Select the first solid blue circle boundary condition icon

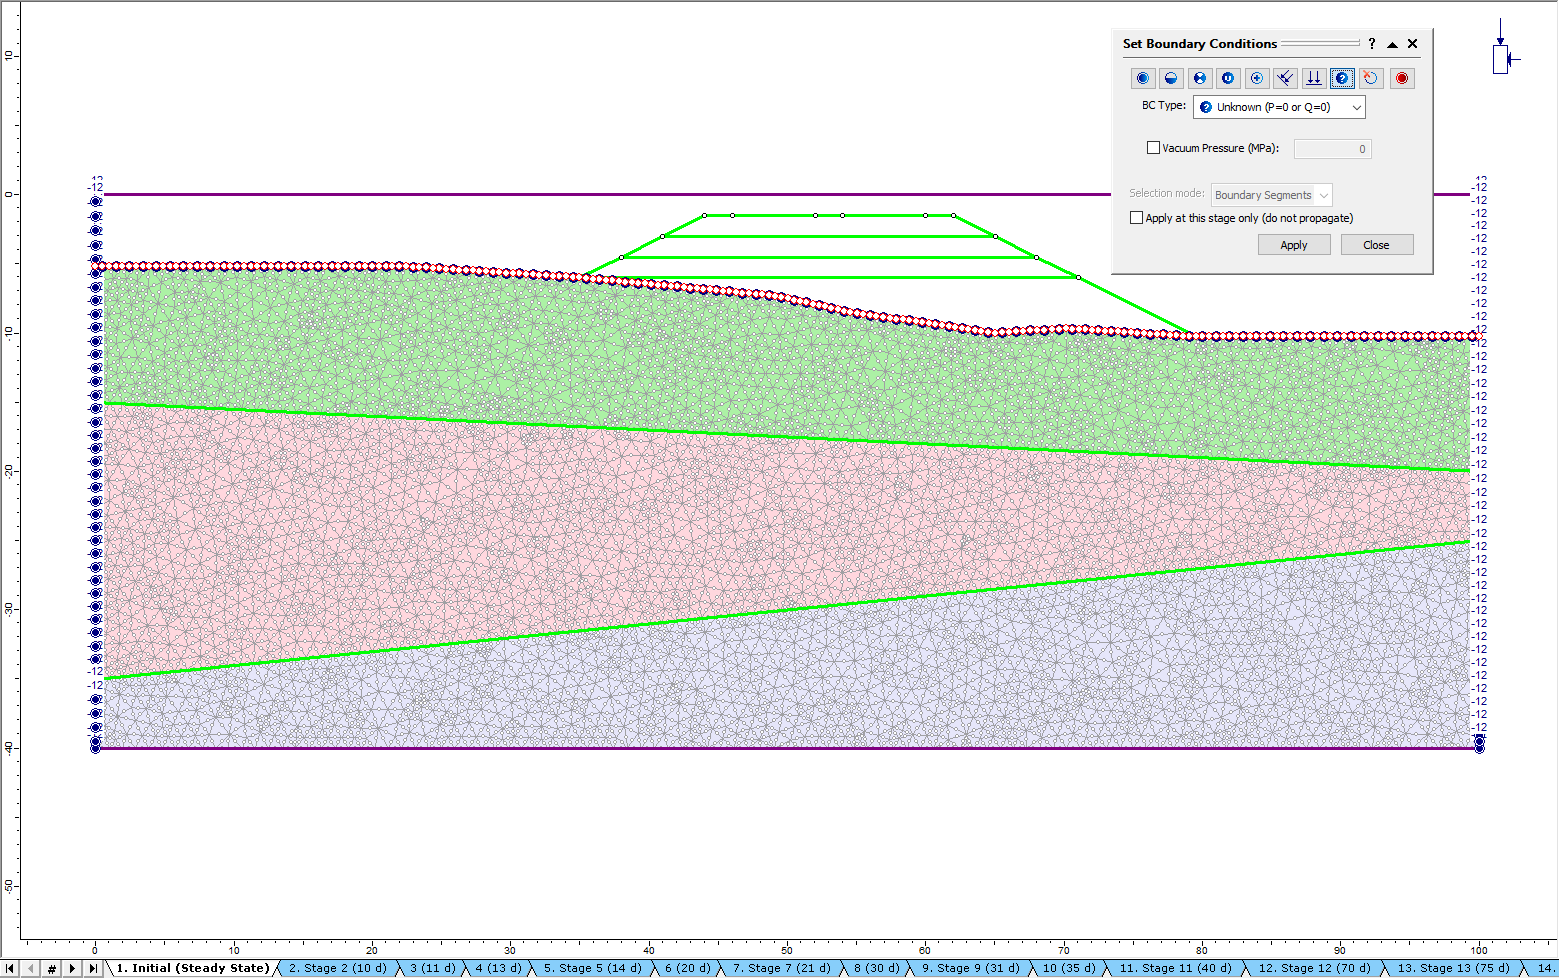[x=1143, y=78]
